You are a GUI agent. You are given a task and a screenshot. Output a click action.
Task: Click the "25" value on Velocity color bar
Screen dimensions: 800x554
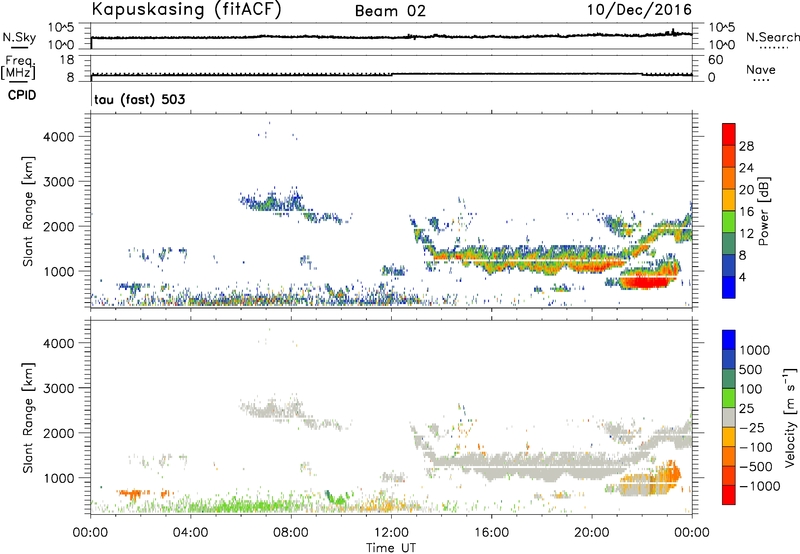[x=746, y=408]
